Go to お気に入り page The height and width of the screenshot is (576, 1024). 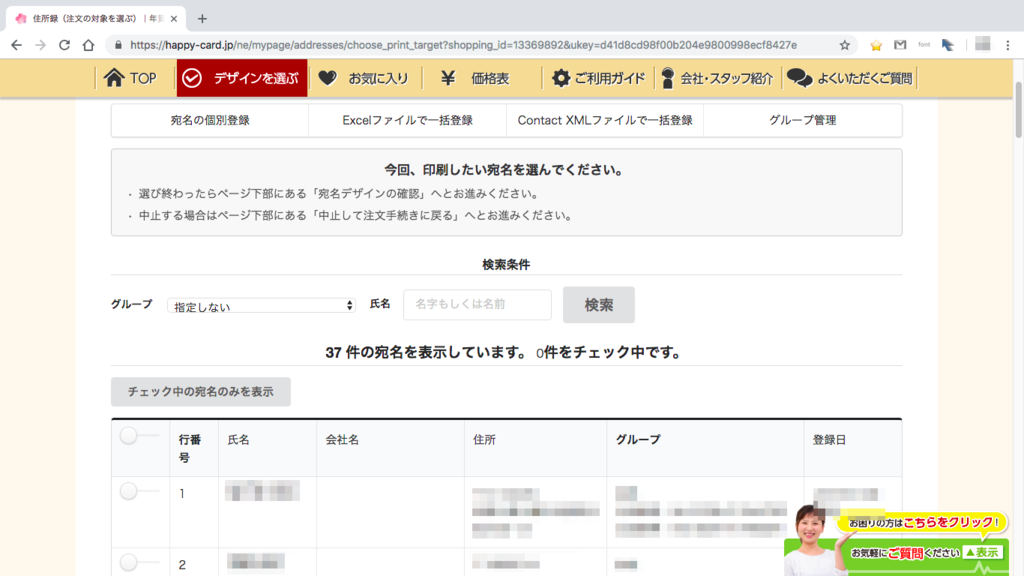pos(364,78)
